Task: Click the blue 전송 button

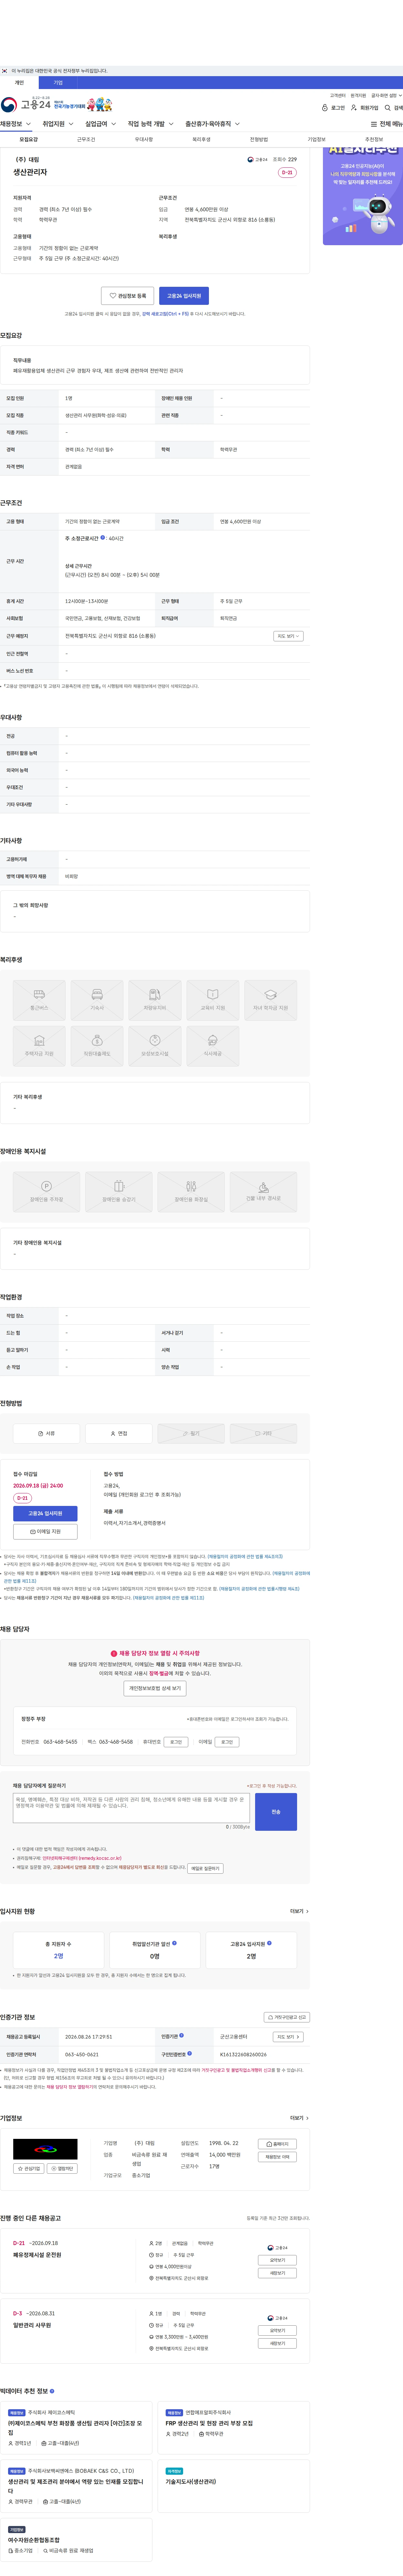Action: 276,1812
